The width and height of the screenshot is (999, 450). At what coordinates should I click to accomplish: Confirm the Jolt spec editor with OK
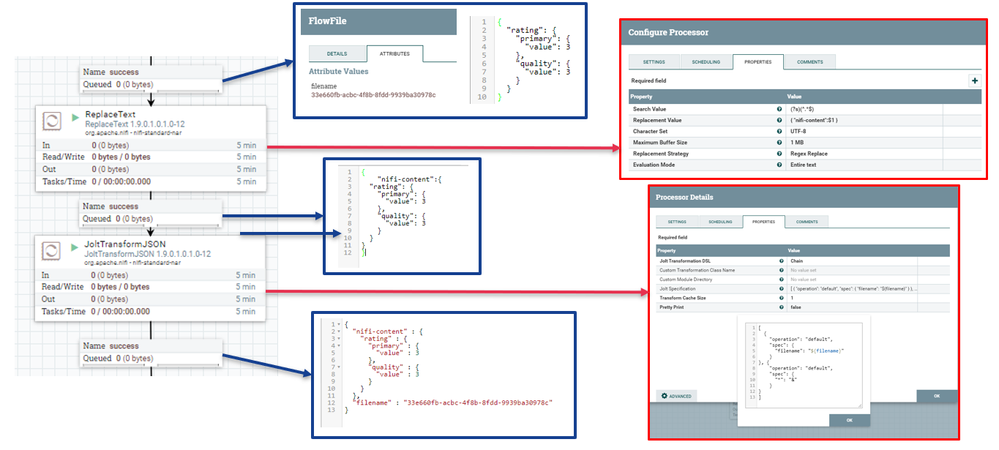849,421
